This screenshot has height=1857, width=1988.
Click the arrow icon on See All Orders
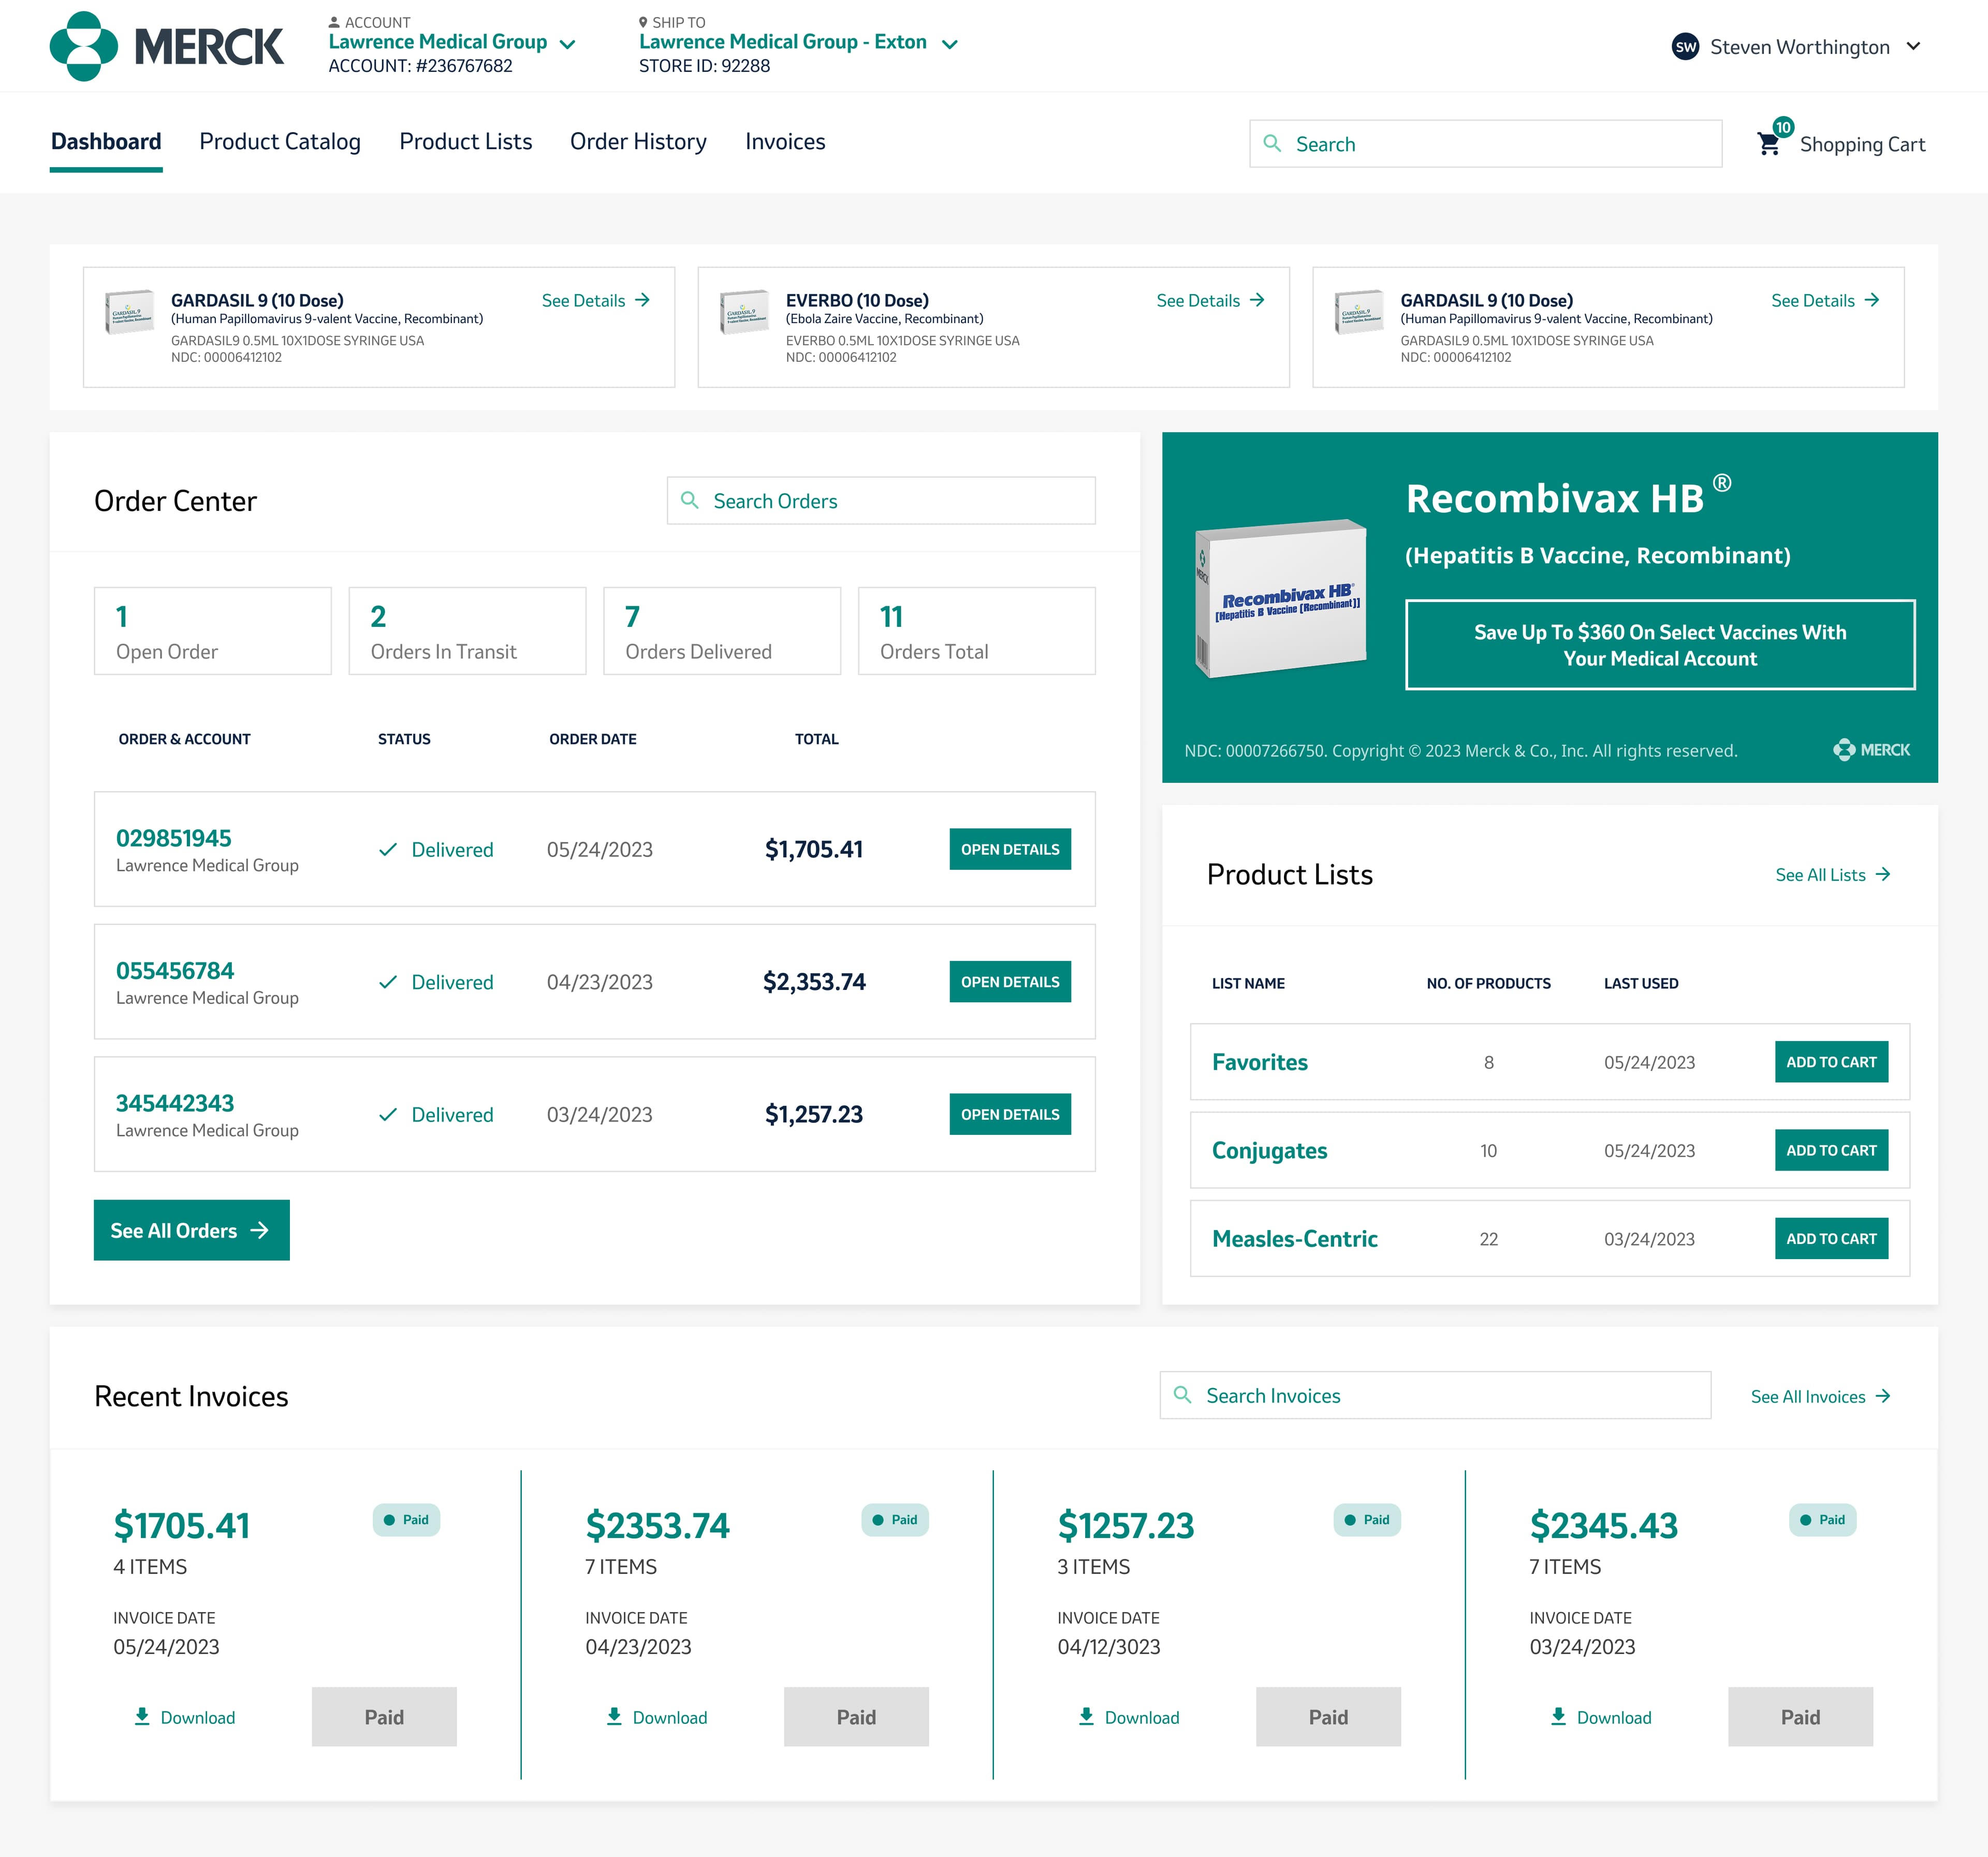pyautogui.click(x=260, y=1230)
